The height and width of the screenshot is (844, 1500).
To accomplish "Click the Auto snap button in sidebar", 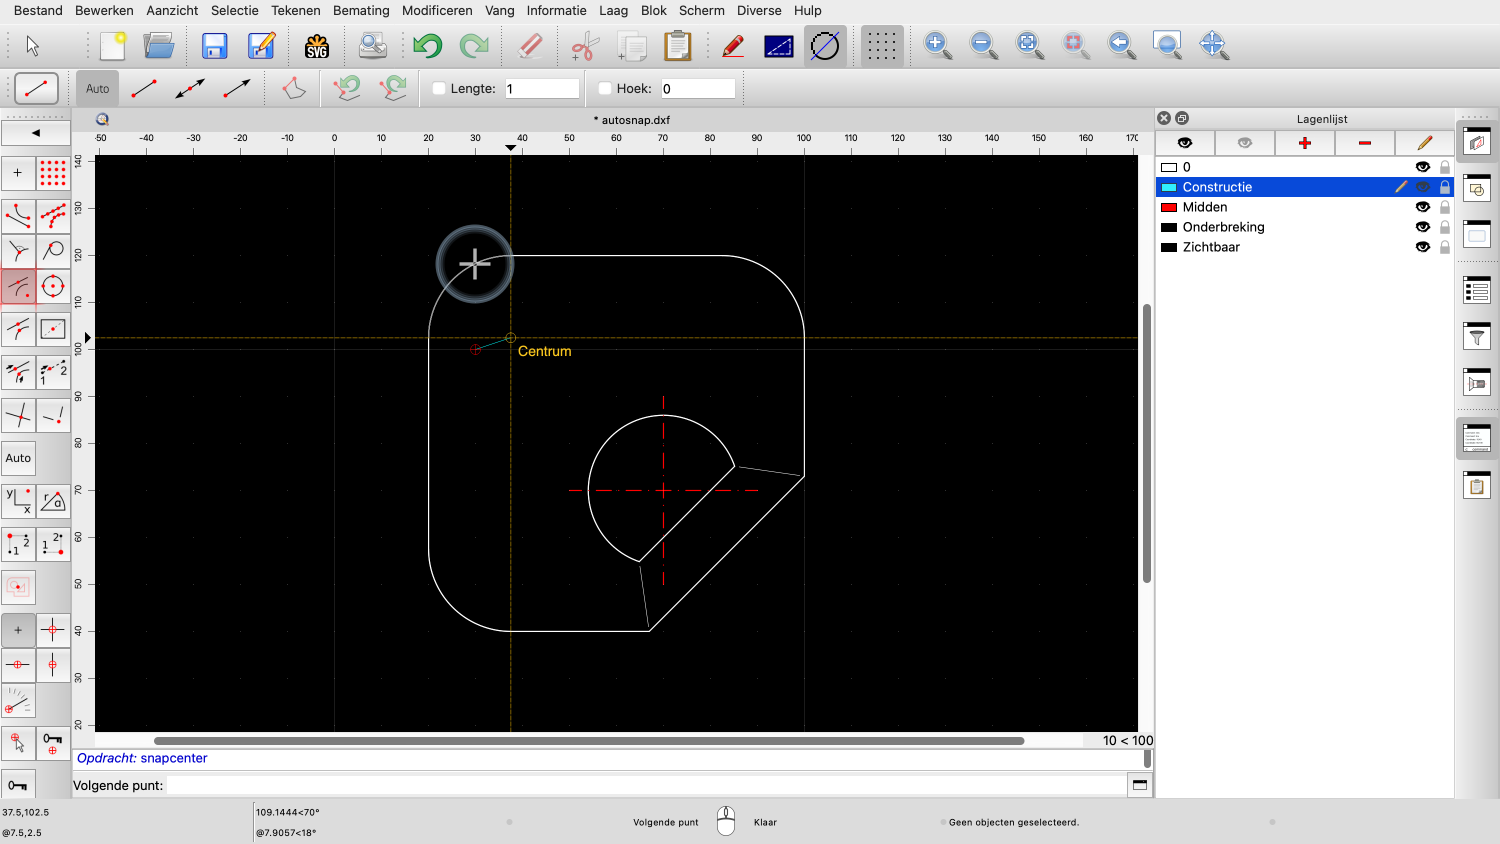I will click(18, 458).
